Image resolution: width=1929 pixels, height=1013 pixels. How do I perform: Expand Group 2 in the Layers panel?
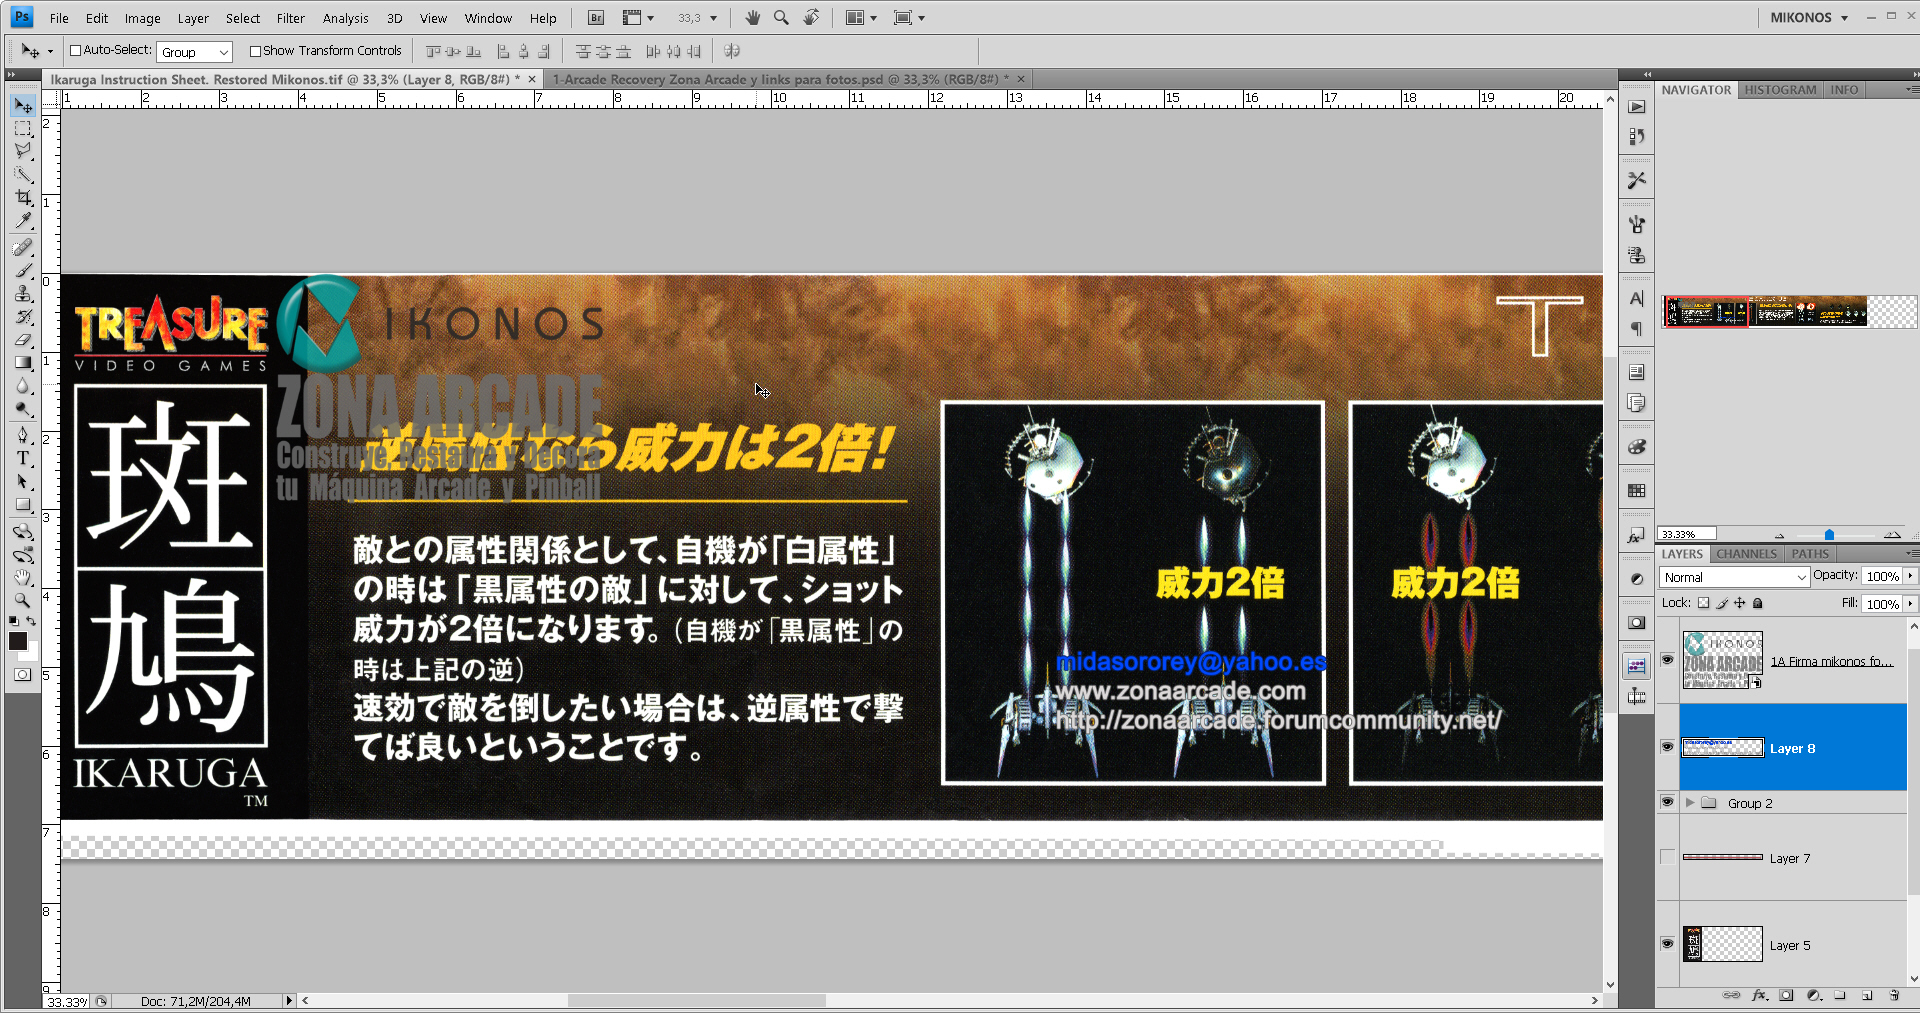[1690, 802]
